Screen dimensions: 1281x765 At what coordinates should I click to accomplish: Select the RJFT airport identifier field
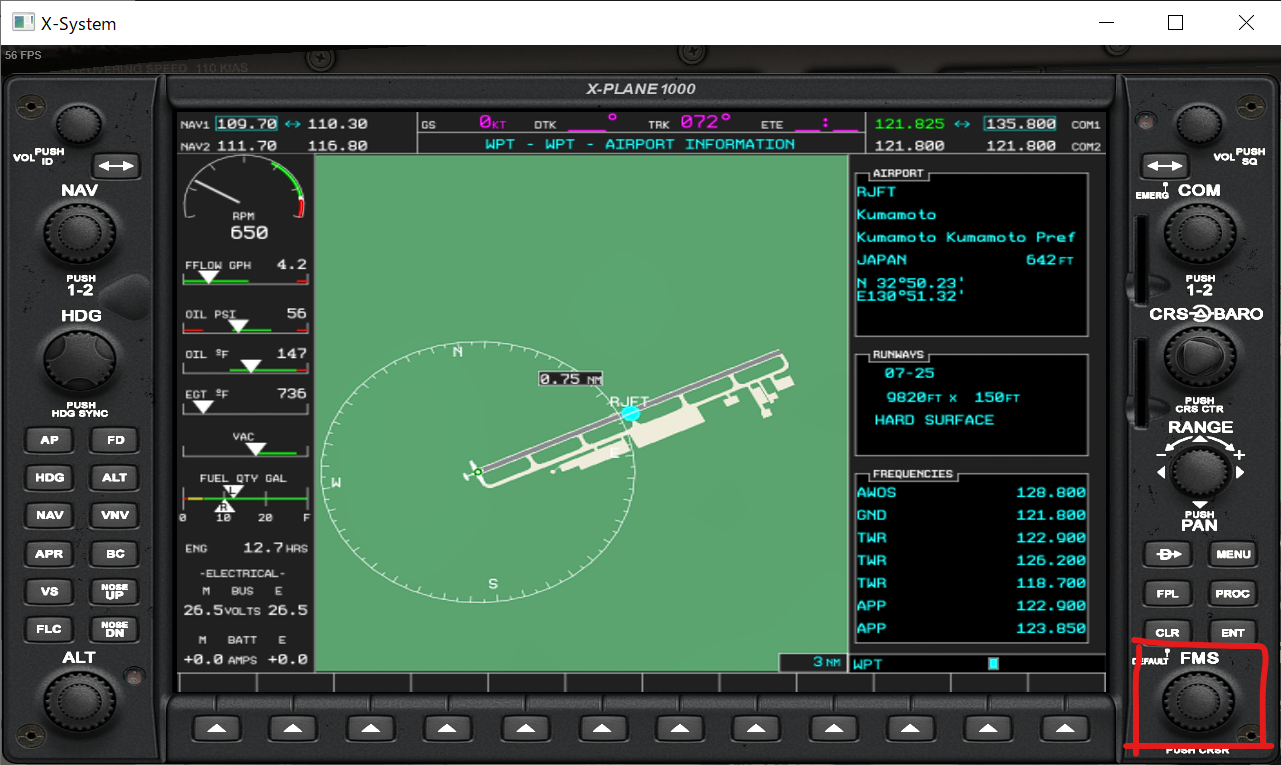click(876, 192)
